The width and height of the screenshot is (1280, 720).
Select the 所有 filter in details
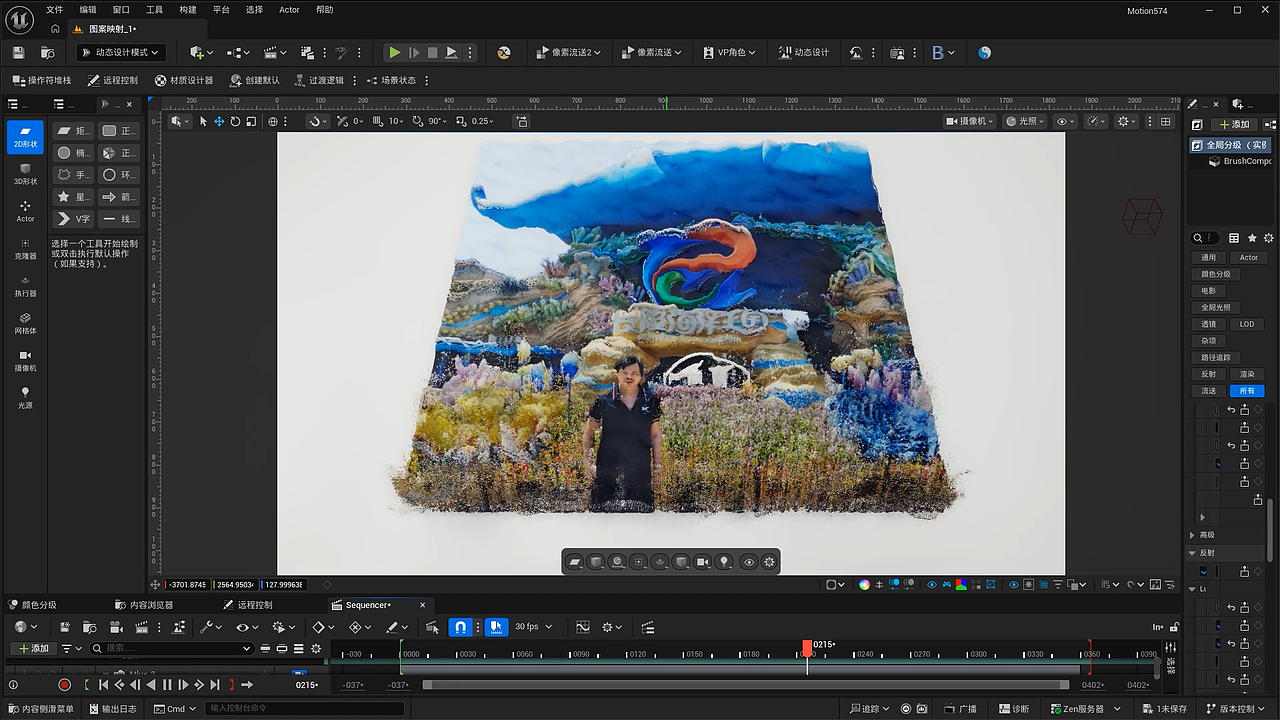(x=1246, y=391)
